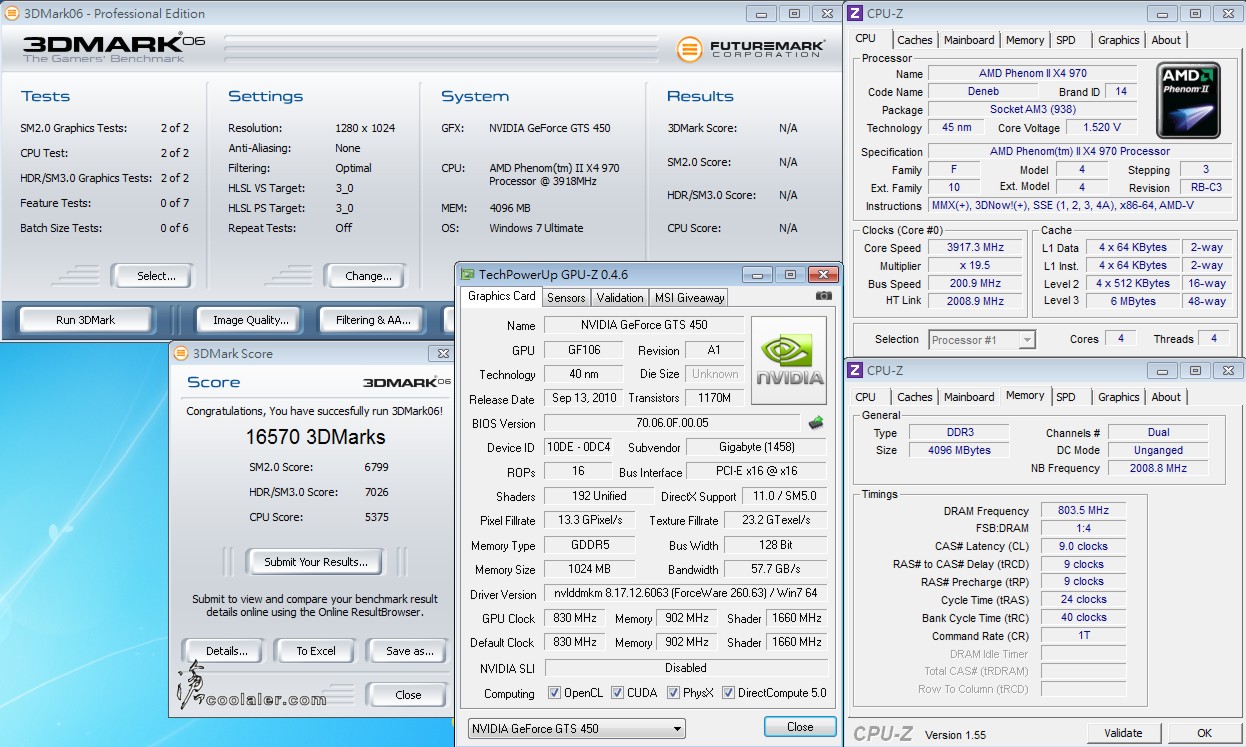Open the Mainboard tab in top CPU-Z
Screen dimensions: 1246x747
(x=969, y=40)
